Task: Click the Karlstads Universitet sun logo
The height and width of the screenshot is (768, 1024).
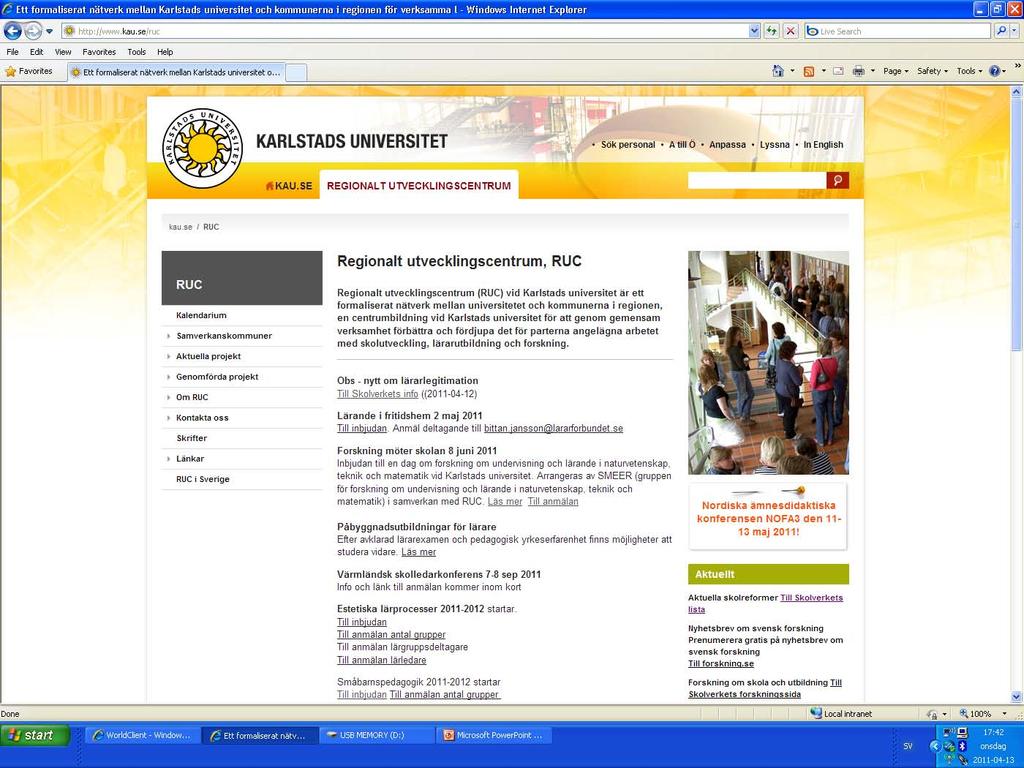Action: pyautogui.click(x=202, y=149)
